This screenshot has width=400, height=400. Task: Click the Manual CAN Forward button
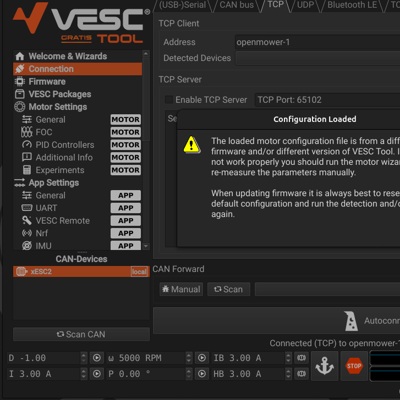pyautogui.click(x=181, y=289)
